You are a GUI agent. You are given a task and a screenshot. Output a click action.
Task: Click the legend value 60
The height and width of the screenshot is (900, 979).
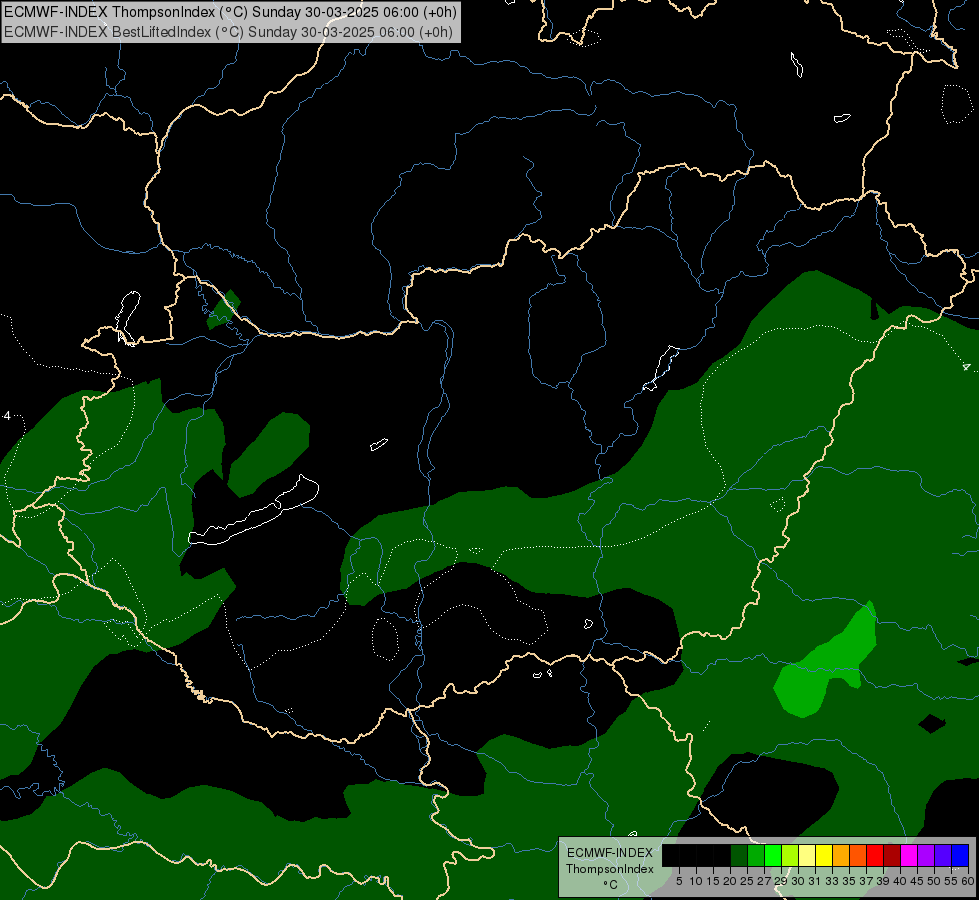(968, 881)
